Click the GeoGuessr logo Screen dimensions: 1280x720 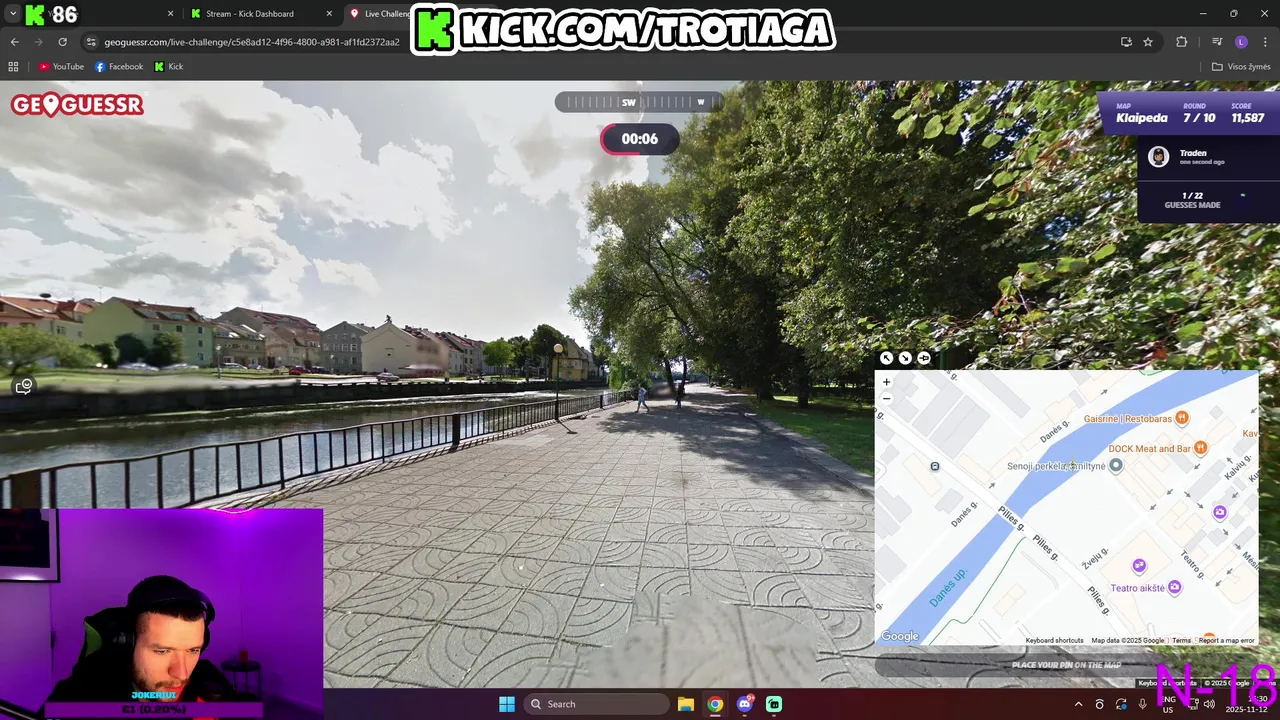tap(77, 105)
